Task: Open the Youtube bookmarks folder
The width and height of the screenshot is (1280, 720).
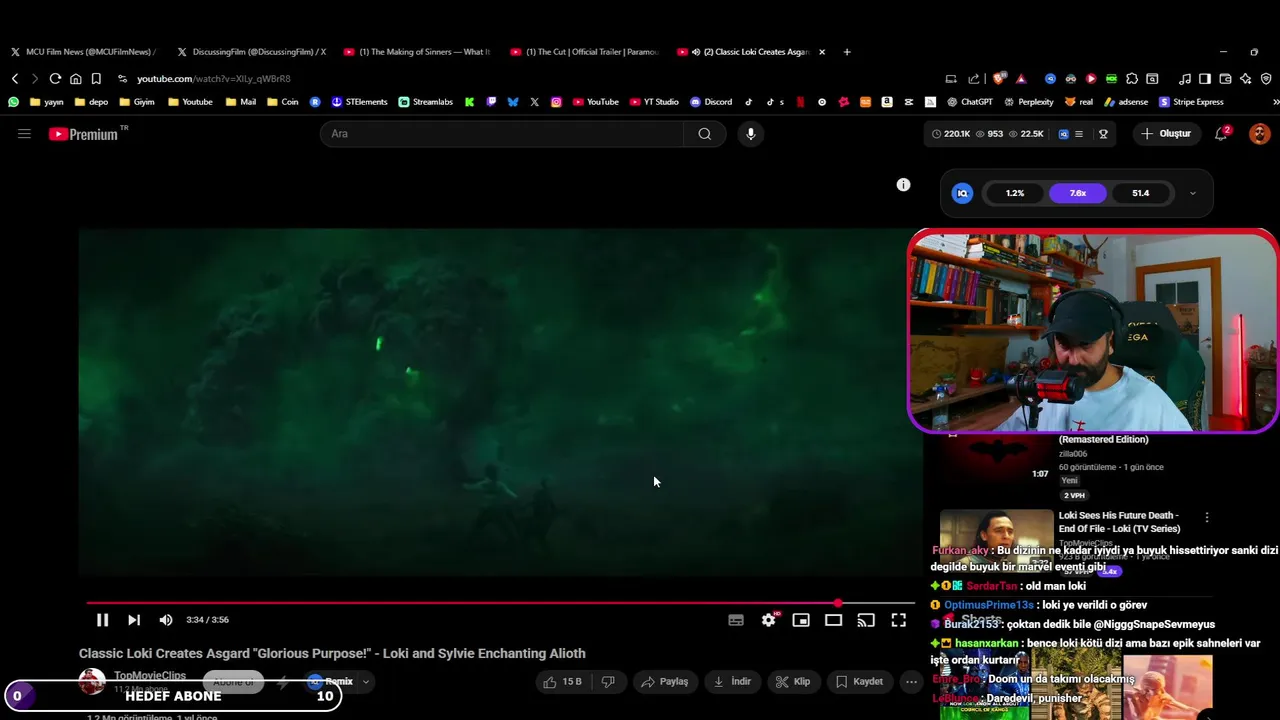Action: point(190,102)
